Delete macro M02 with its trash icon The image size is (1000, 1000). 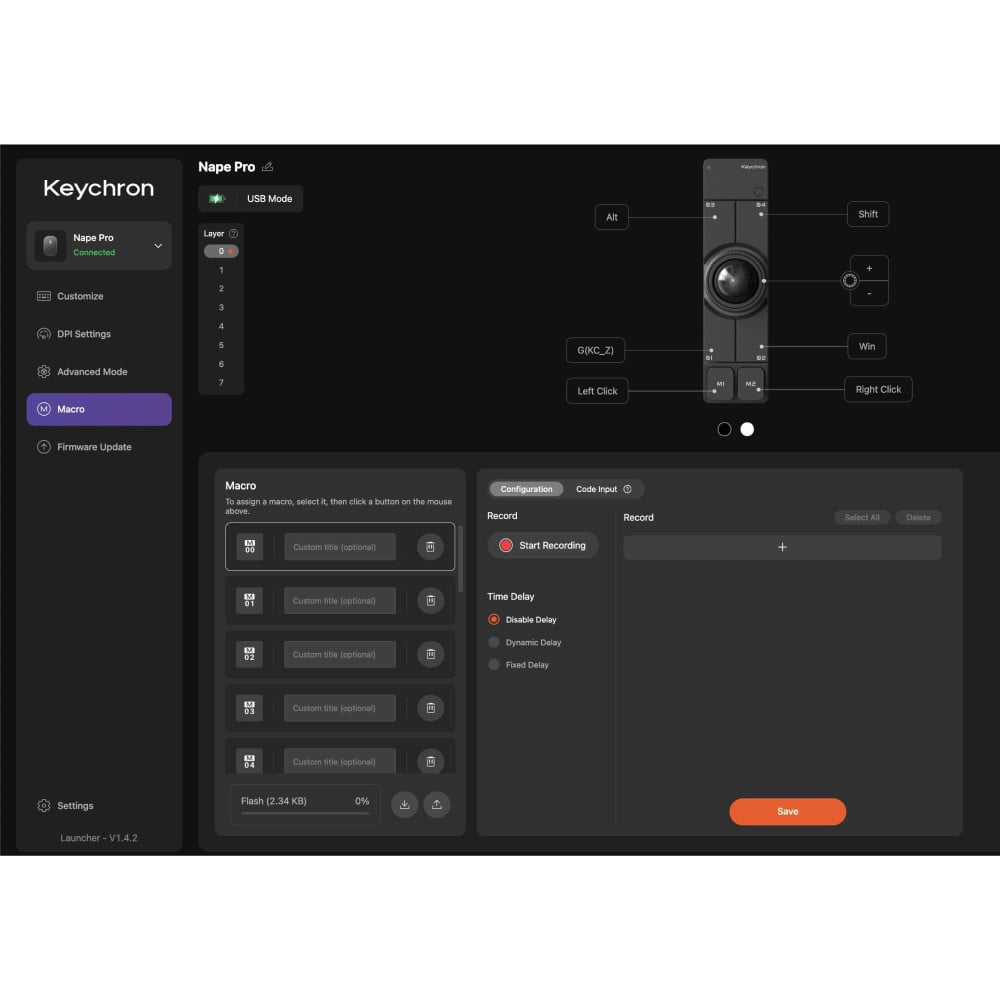pos(430,654)
